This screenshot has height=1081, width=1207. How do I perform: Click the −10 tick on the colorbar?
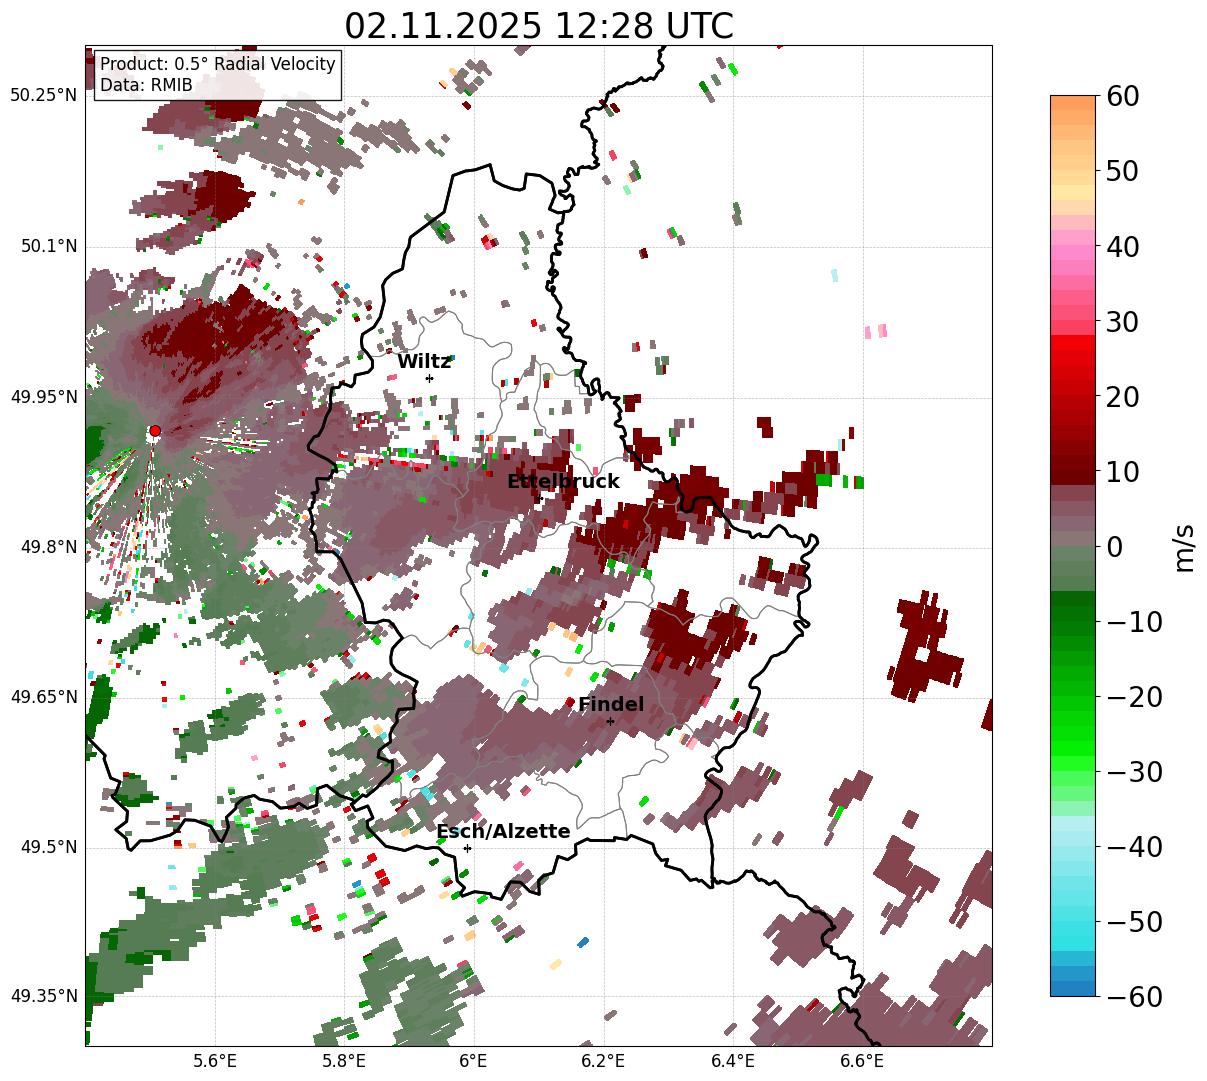(1135, 622)
